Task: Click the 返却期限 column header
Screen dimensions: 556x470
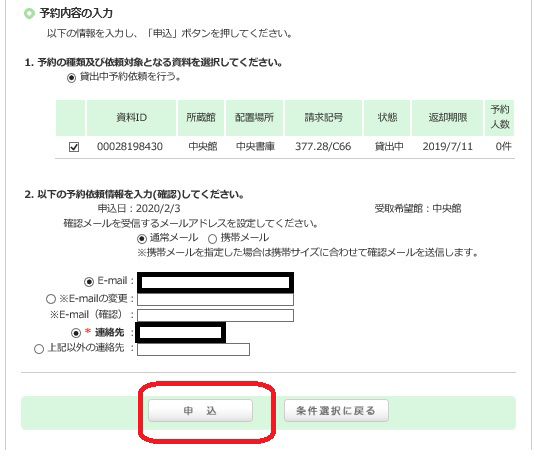Action: coord(447,118)
